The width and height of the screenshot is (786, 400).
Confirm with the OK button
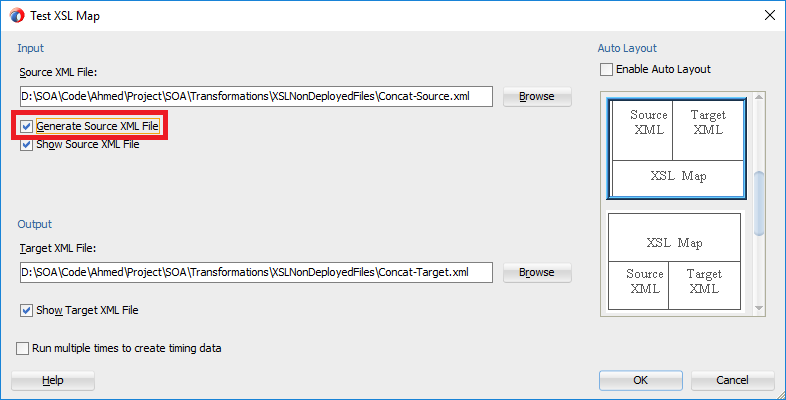[x=640, y=380]
